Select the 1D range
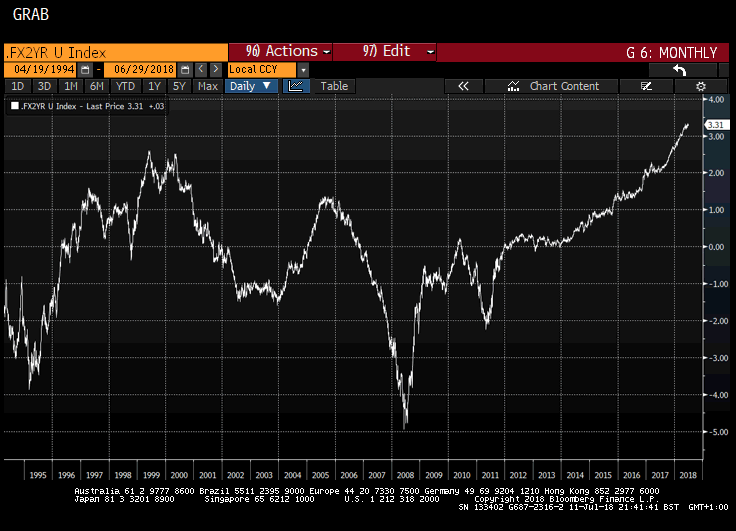The height and width of the screenshot is (531, 736). [x=18, y=86]
